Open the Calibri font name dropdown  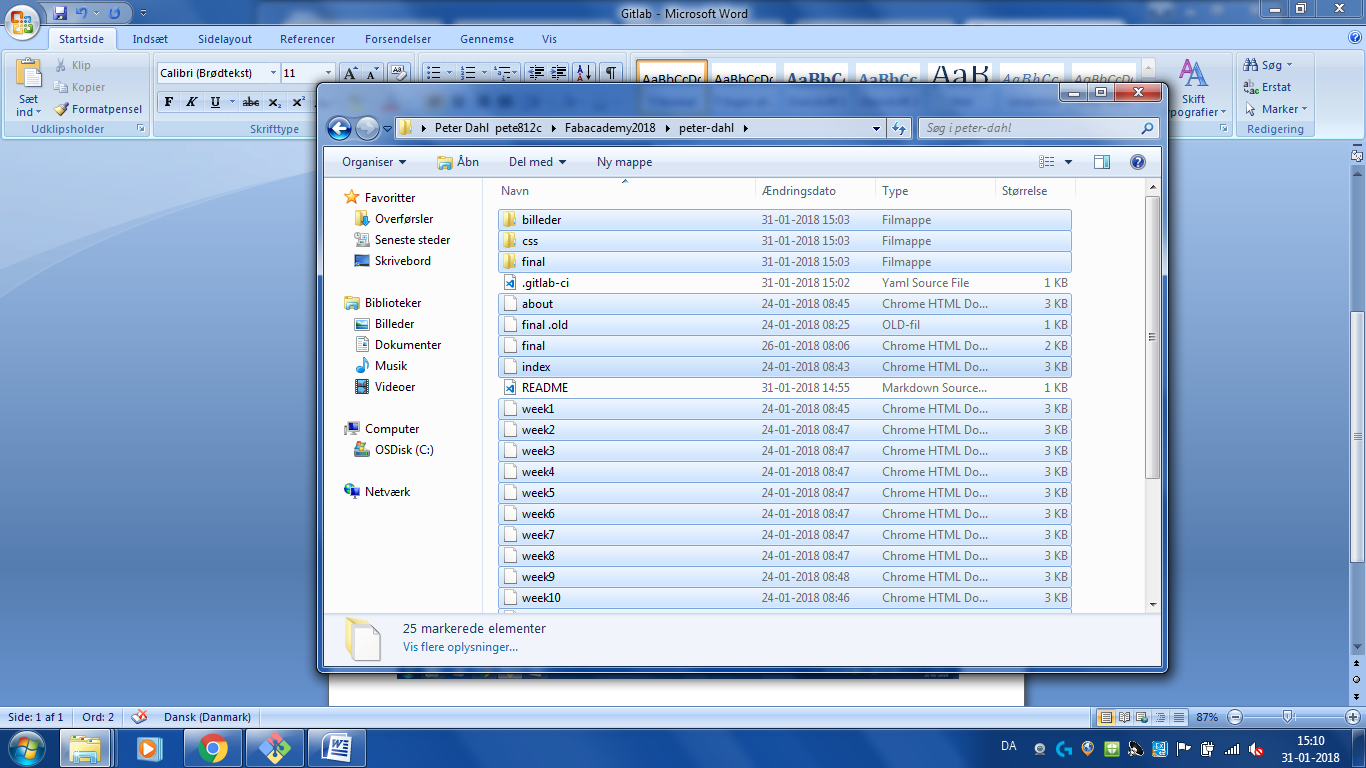tap(273, 73)
